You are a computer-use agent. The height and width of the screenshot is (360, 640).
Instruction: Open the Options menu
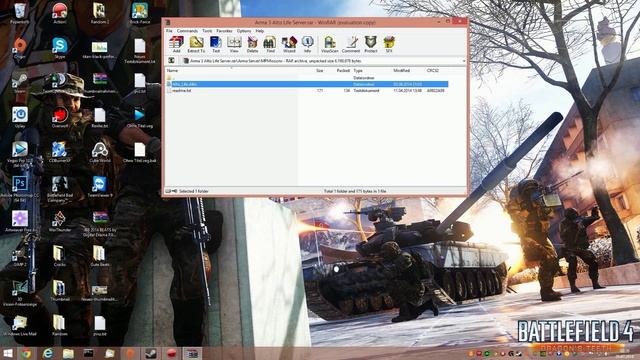244,31
